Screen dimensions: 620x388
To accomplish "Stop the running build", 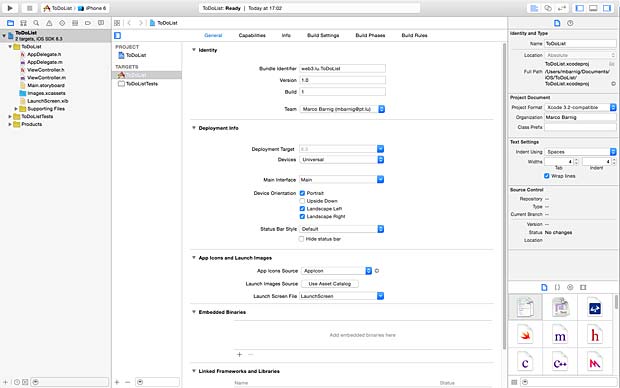I will pos(29,8).
